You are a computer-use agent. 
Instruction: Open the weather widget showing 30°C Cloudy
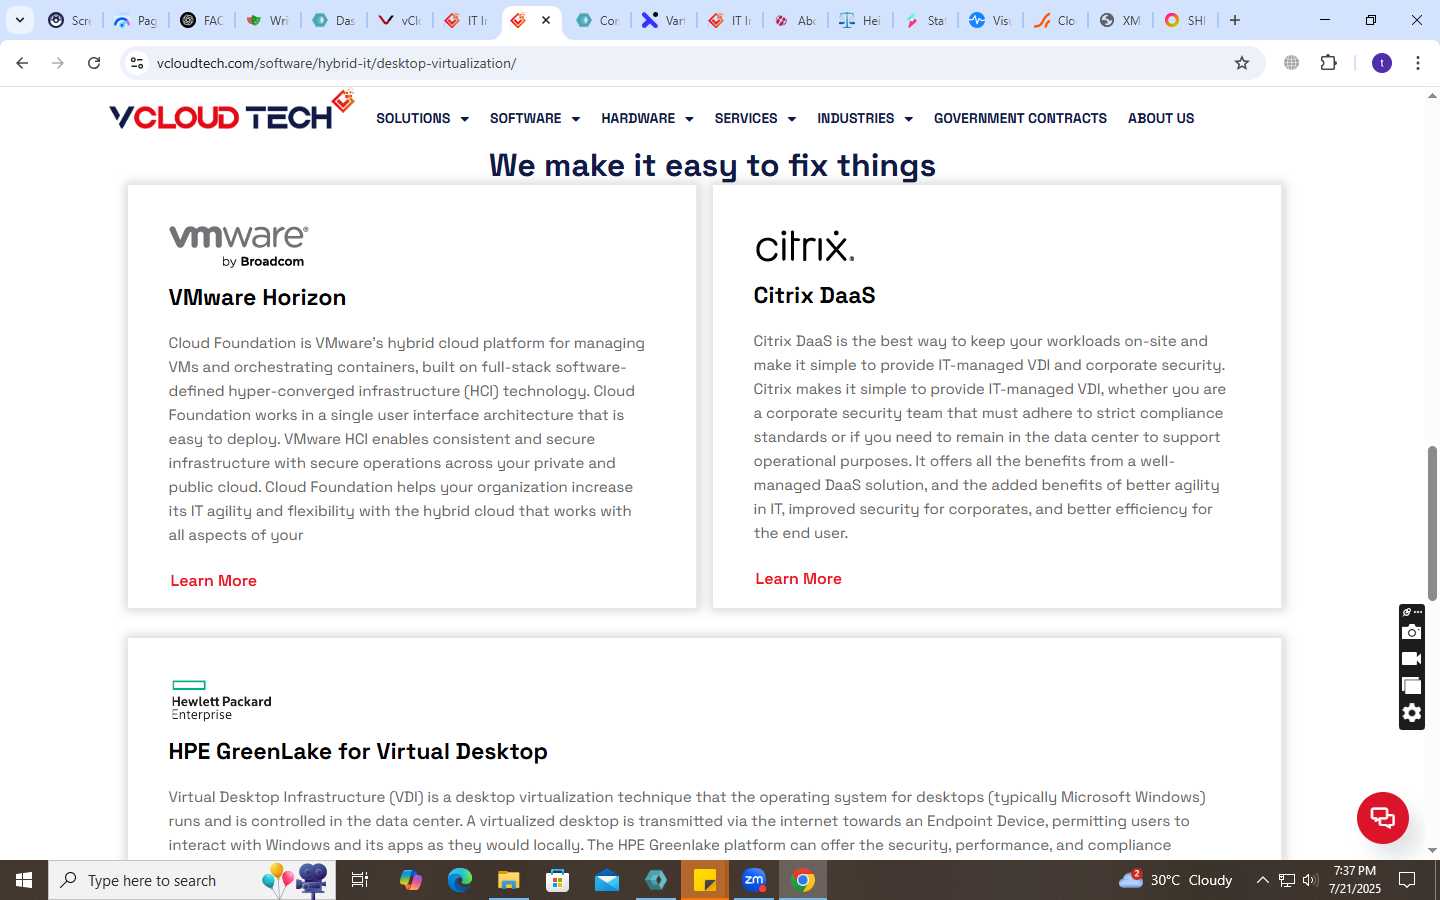click(x=1175, y=880)
